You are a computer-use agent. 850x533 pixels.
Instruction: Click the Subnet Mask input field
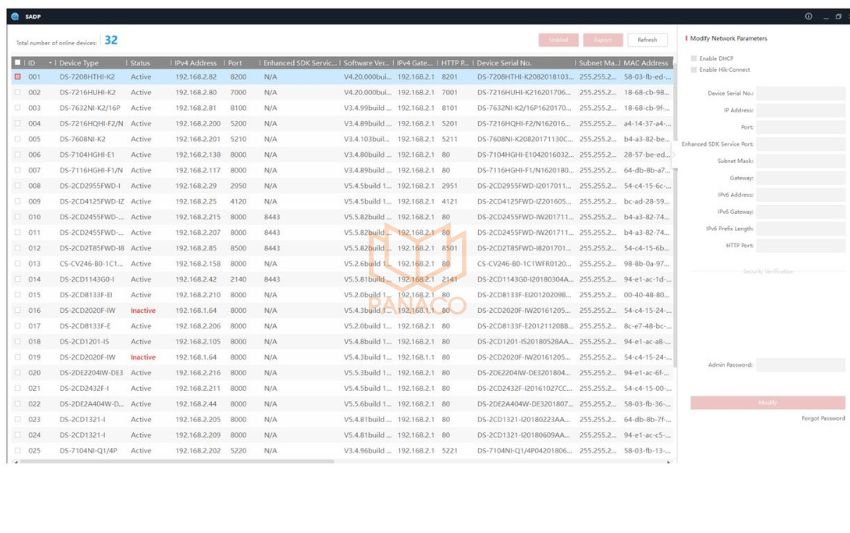tap(800, 161)
